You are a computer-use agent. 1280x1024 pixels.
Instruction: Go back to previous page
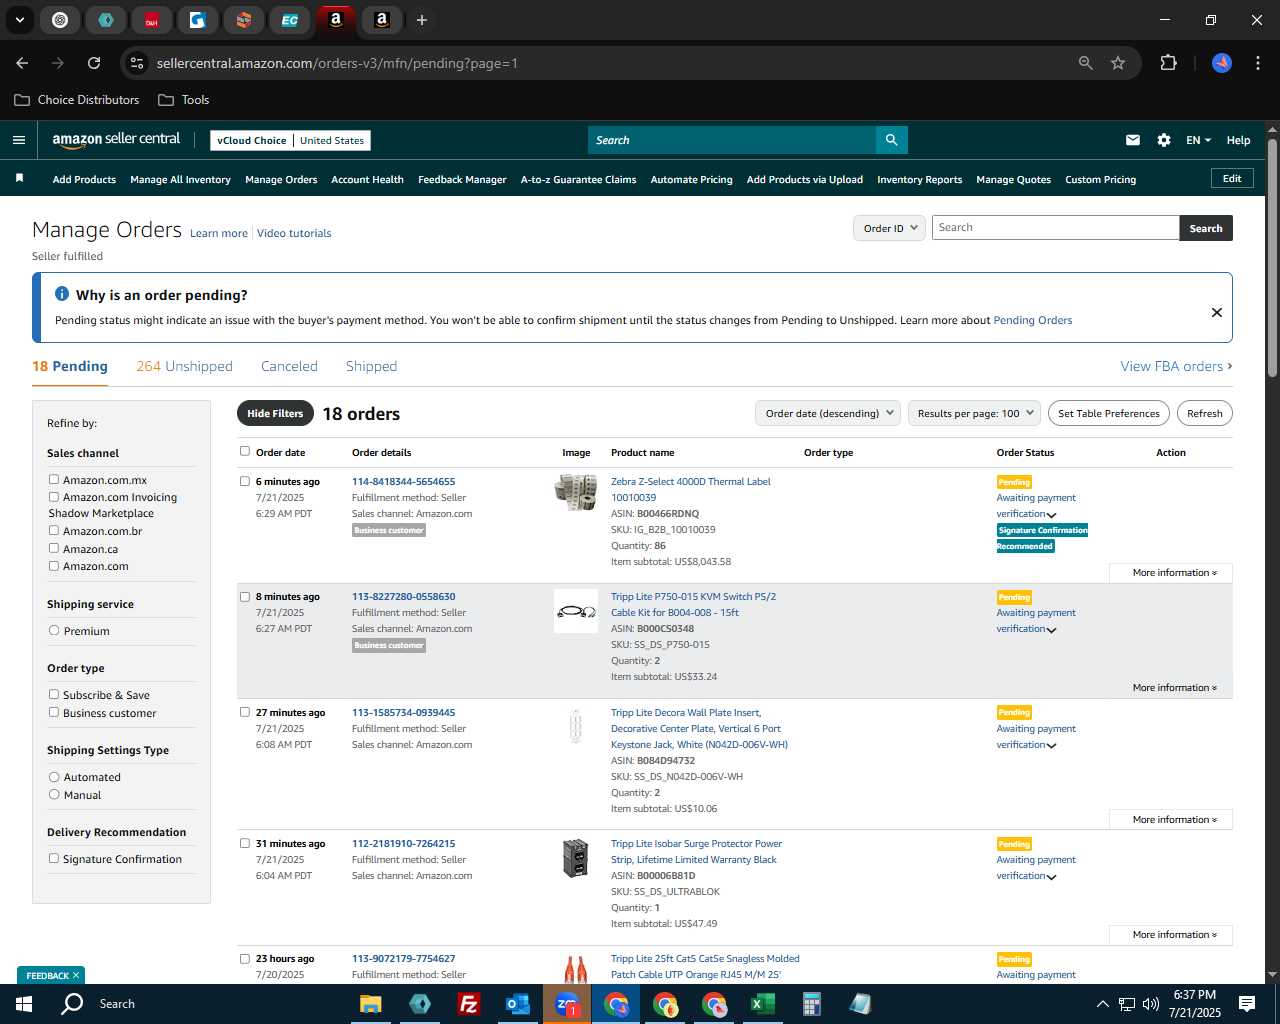pos(22,63)
